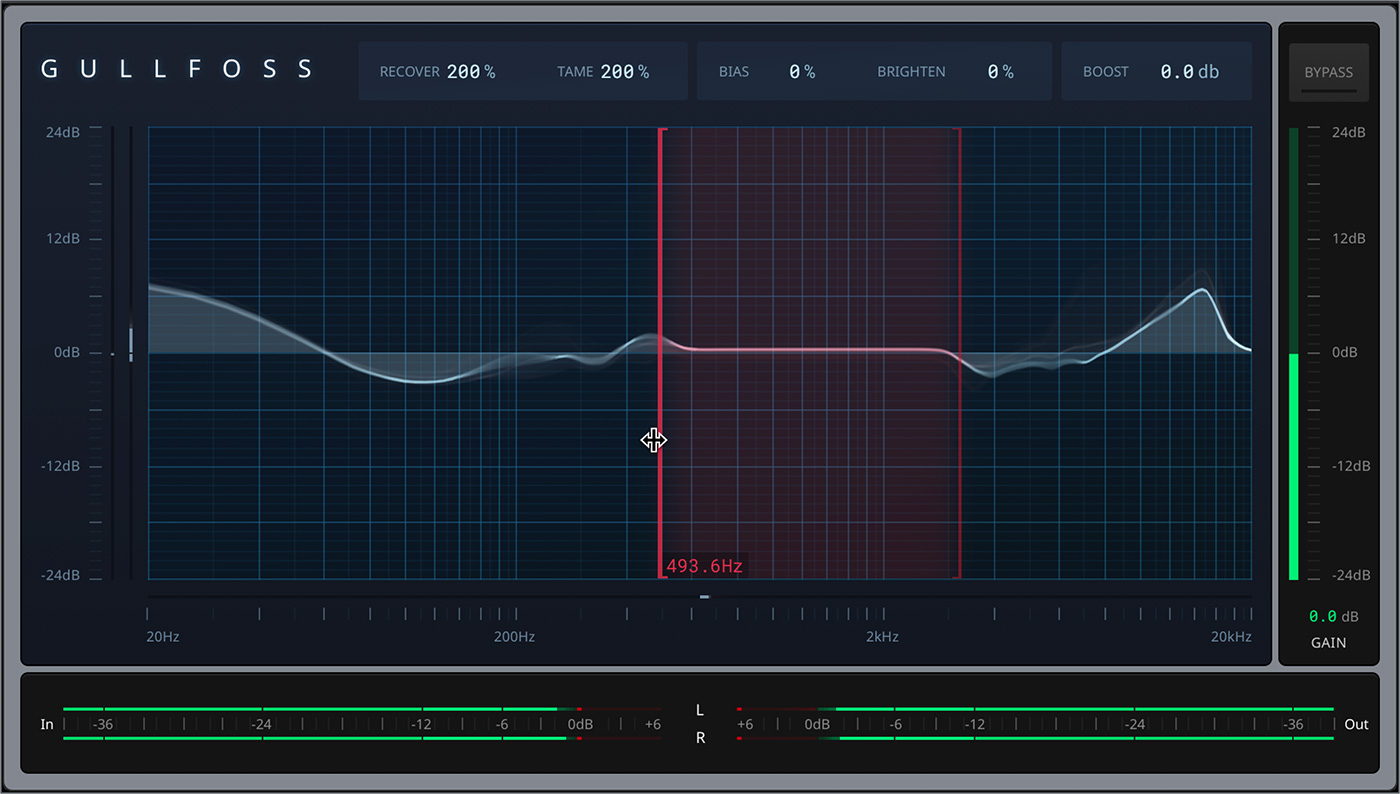Click the input L channel level meter

[362, 709]
